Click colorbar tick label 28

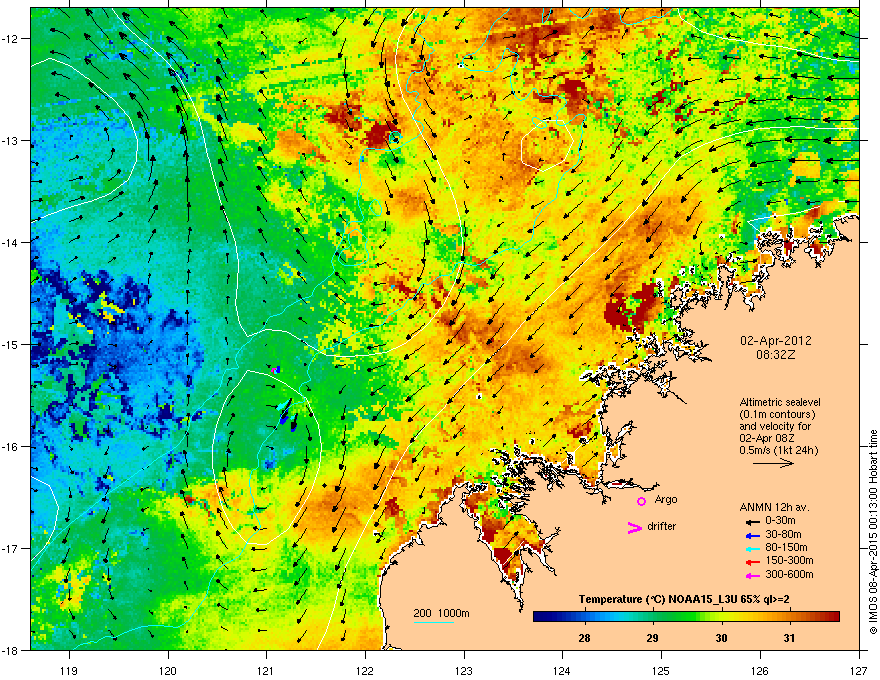click(x=584, y=638)
